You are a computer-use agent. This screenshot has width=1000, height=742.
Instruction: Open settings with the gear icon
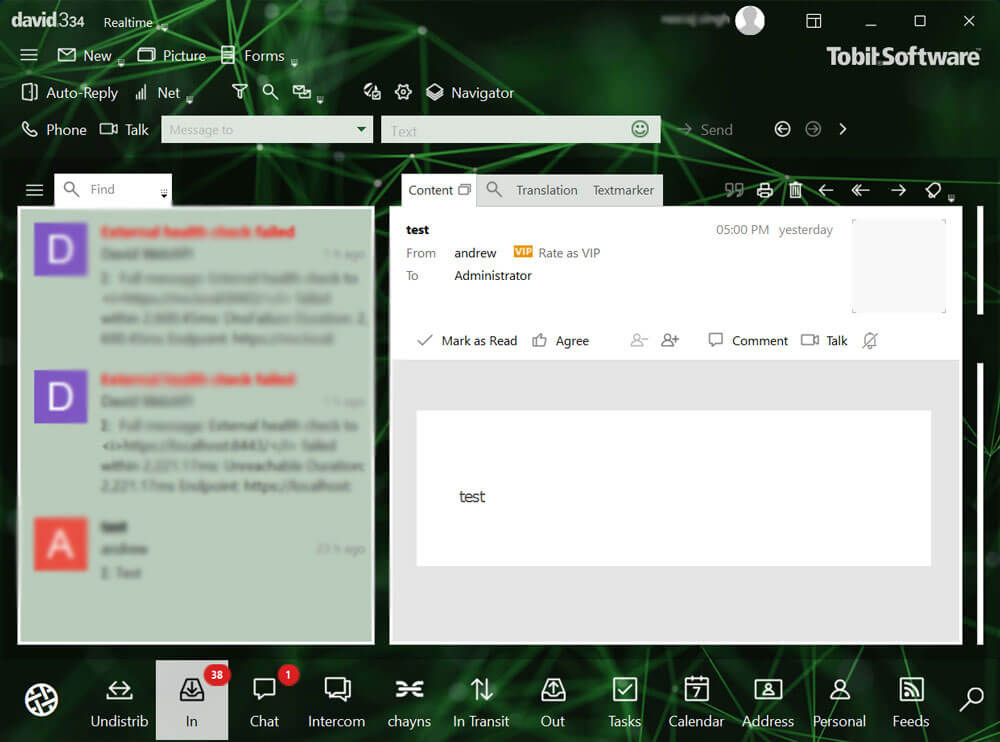click(x=403, y=92)
